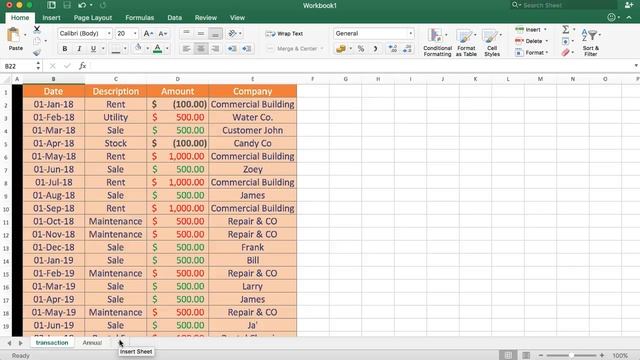Apply comma style format
640x360 pixels.
point(375,49)
